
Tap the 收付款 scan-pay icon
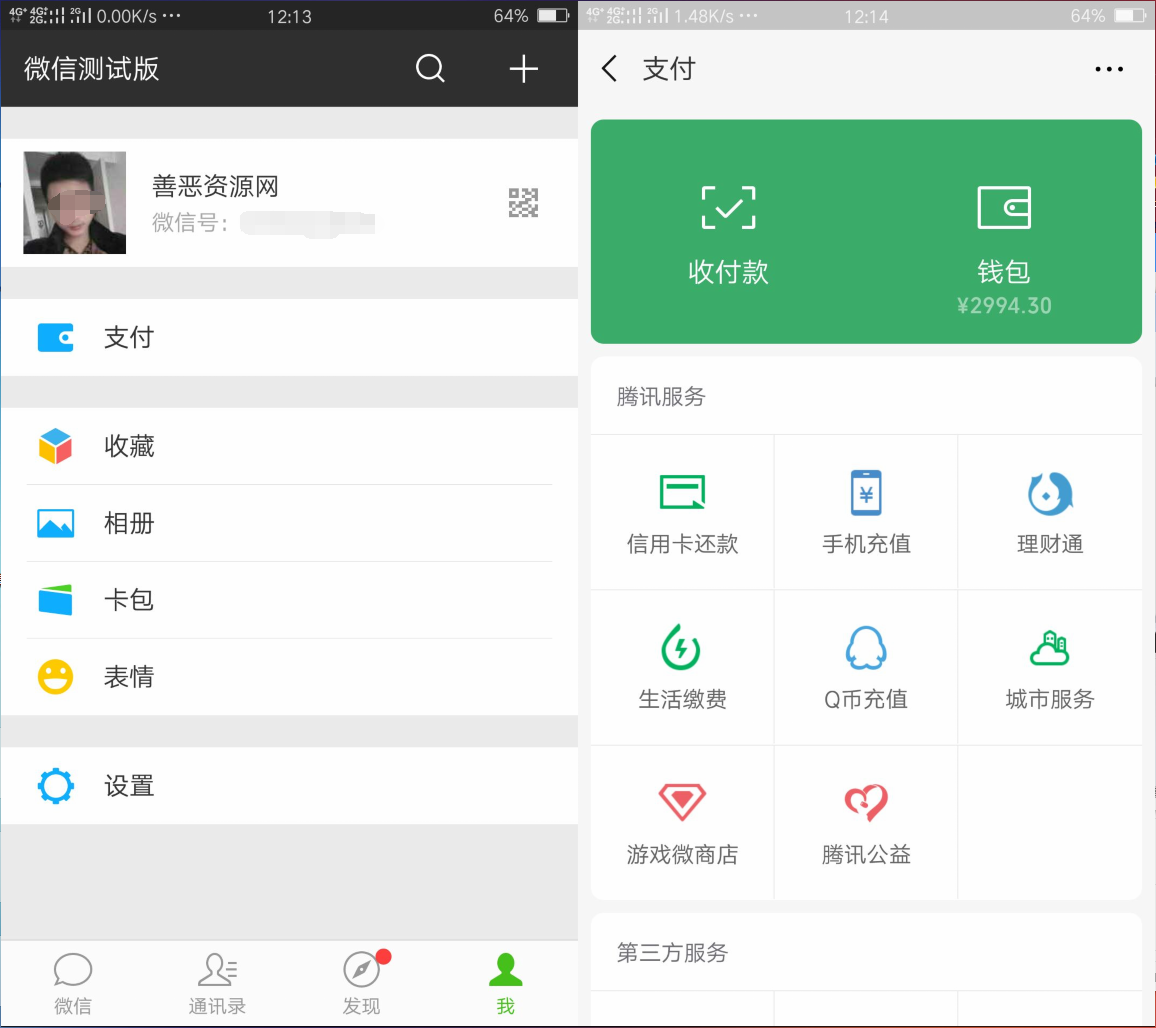click(728, 208)
